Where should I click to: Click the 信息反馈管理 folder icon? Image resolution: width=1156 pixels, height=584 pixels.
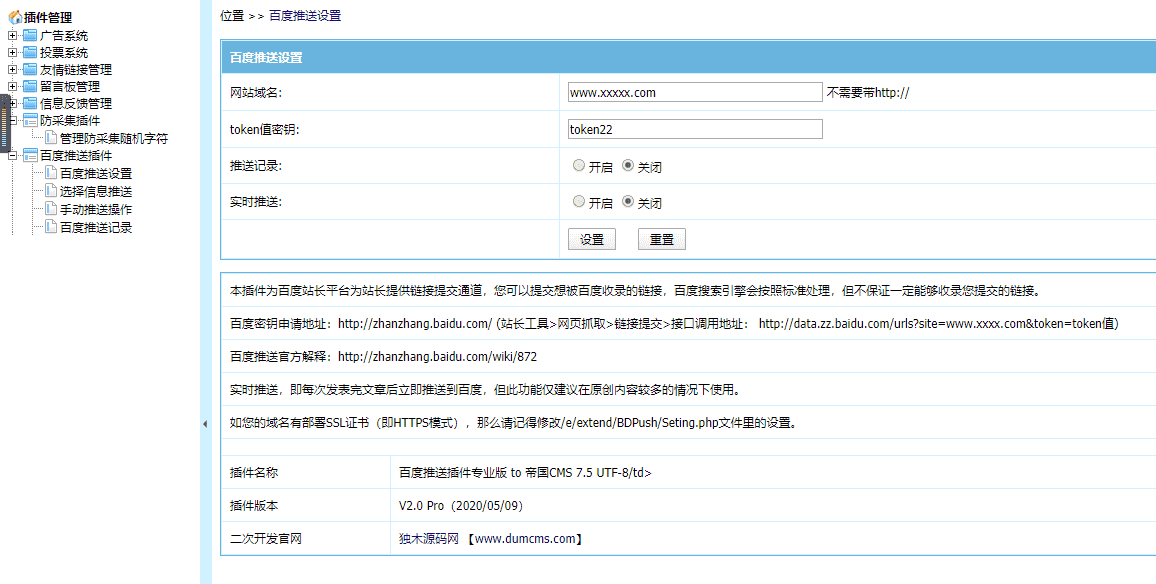tap(29, 103)
